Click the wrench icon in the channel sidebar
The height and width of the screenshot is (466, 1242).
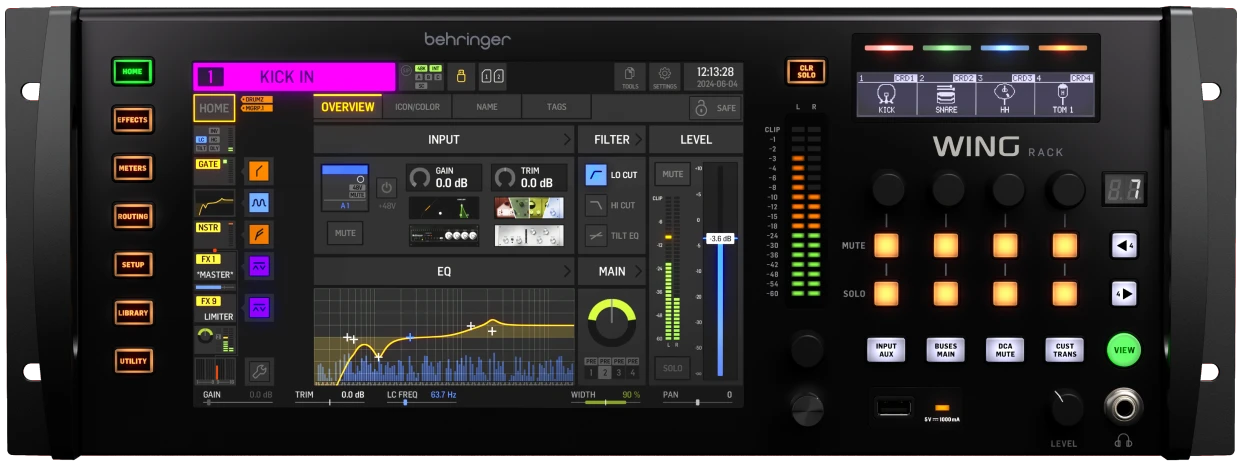click(x=259, y=371)
